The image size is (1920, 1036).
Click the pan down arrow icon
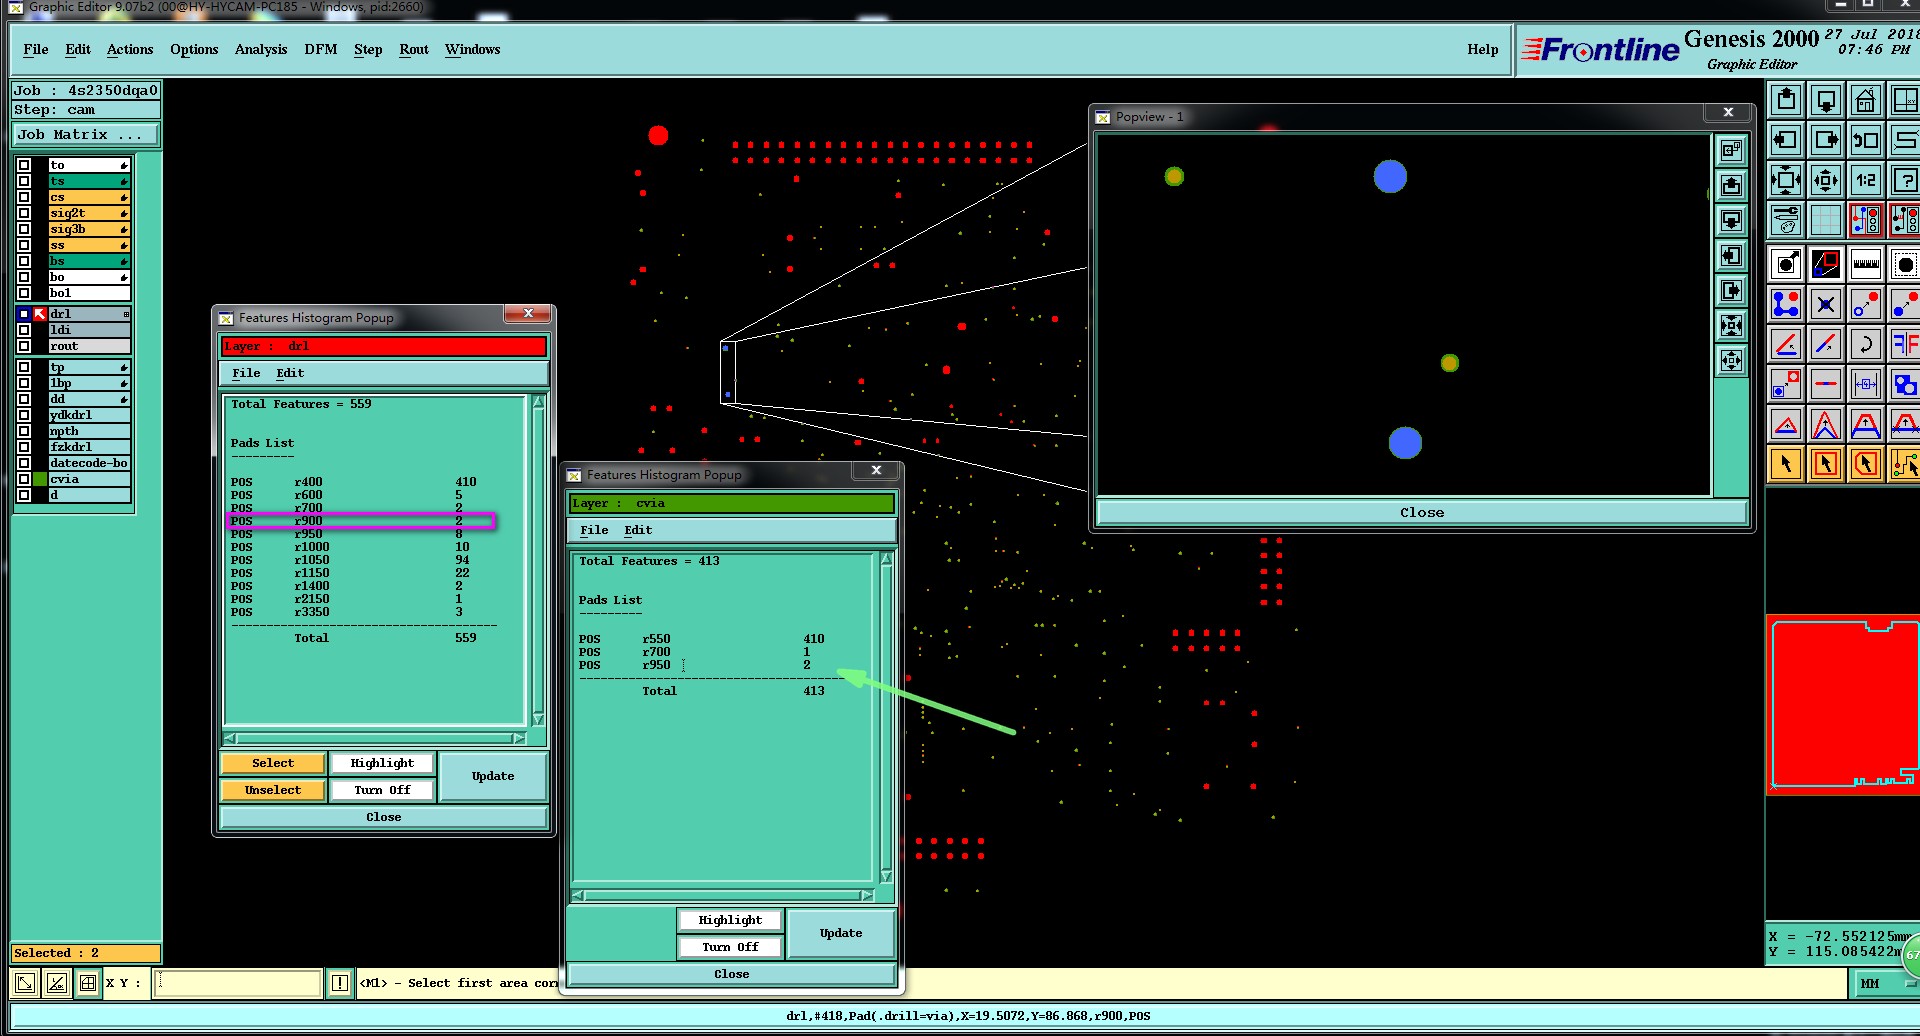(x=1826, y=100)
